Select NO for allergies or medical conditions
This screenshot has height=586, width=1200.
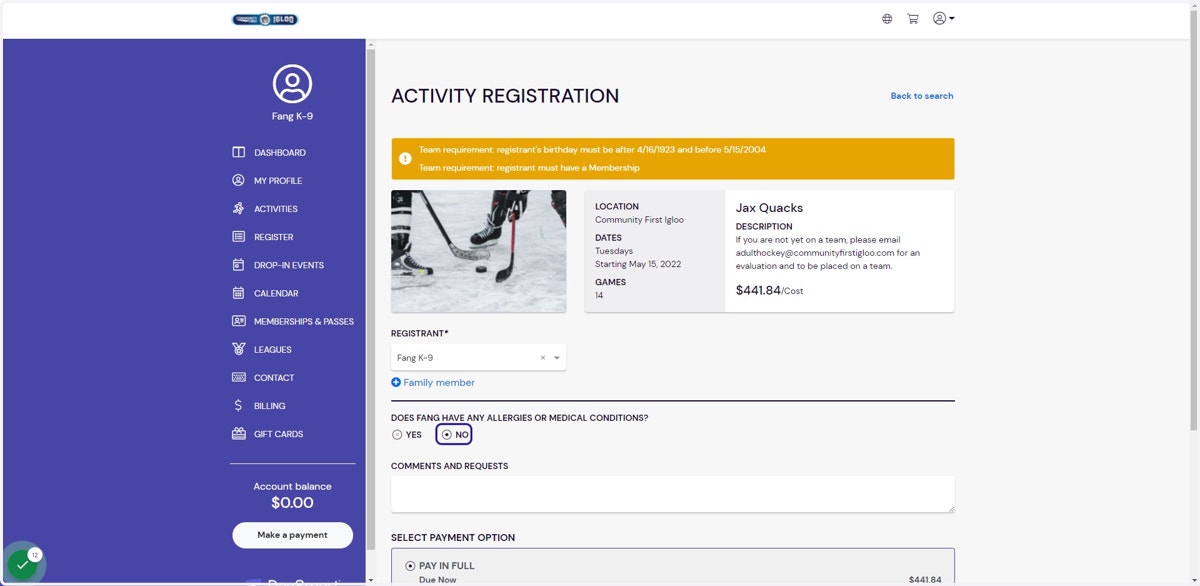tap(446, 435)
